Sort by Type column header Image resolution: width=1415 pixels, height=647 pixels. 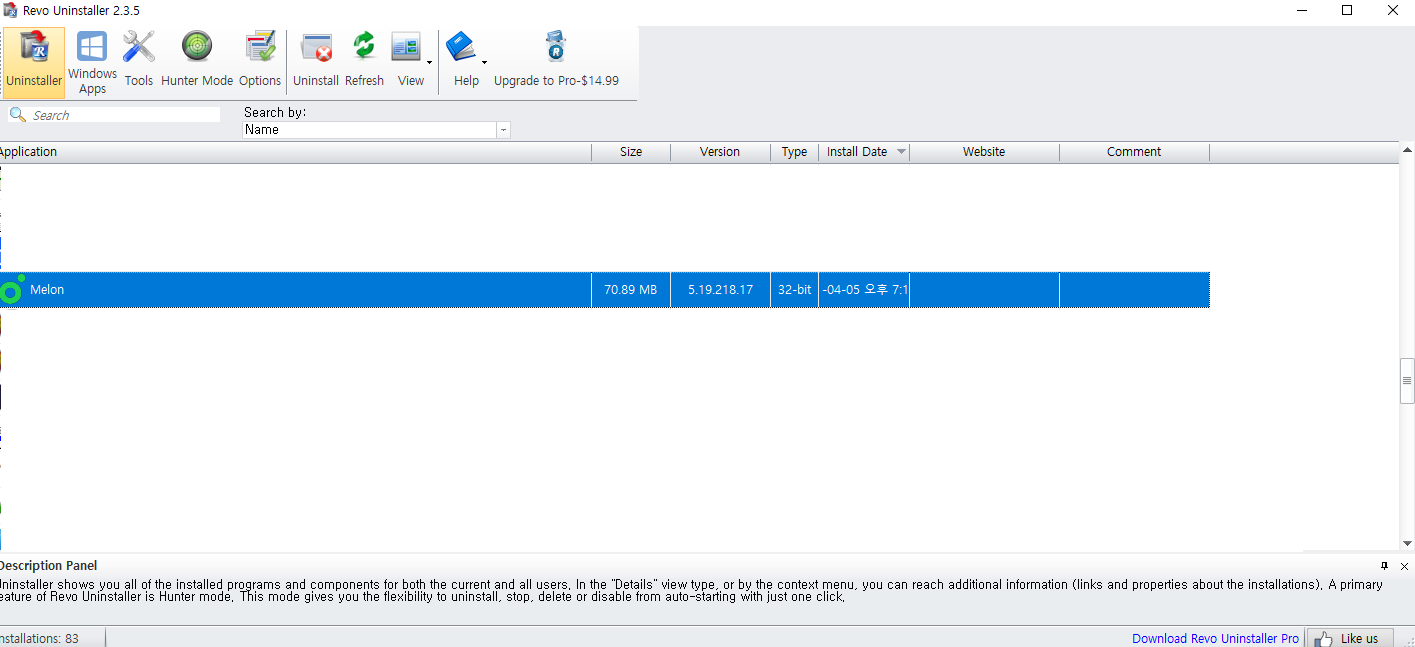(794, 152)
